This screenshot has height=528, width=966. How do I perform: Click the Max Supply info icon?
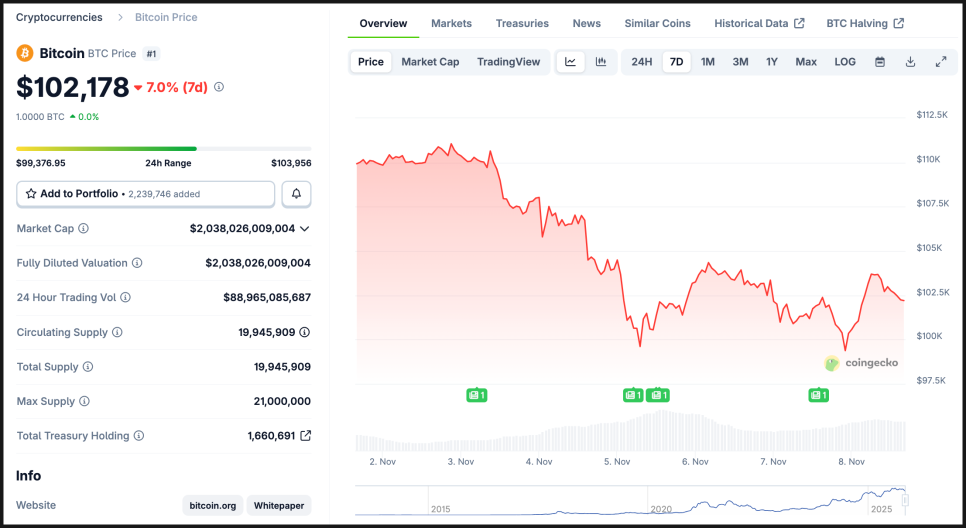[x=84, y=402]
